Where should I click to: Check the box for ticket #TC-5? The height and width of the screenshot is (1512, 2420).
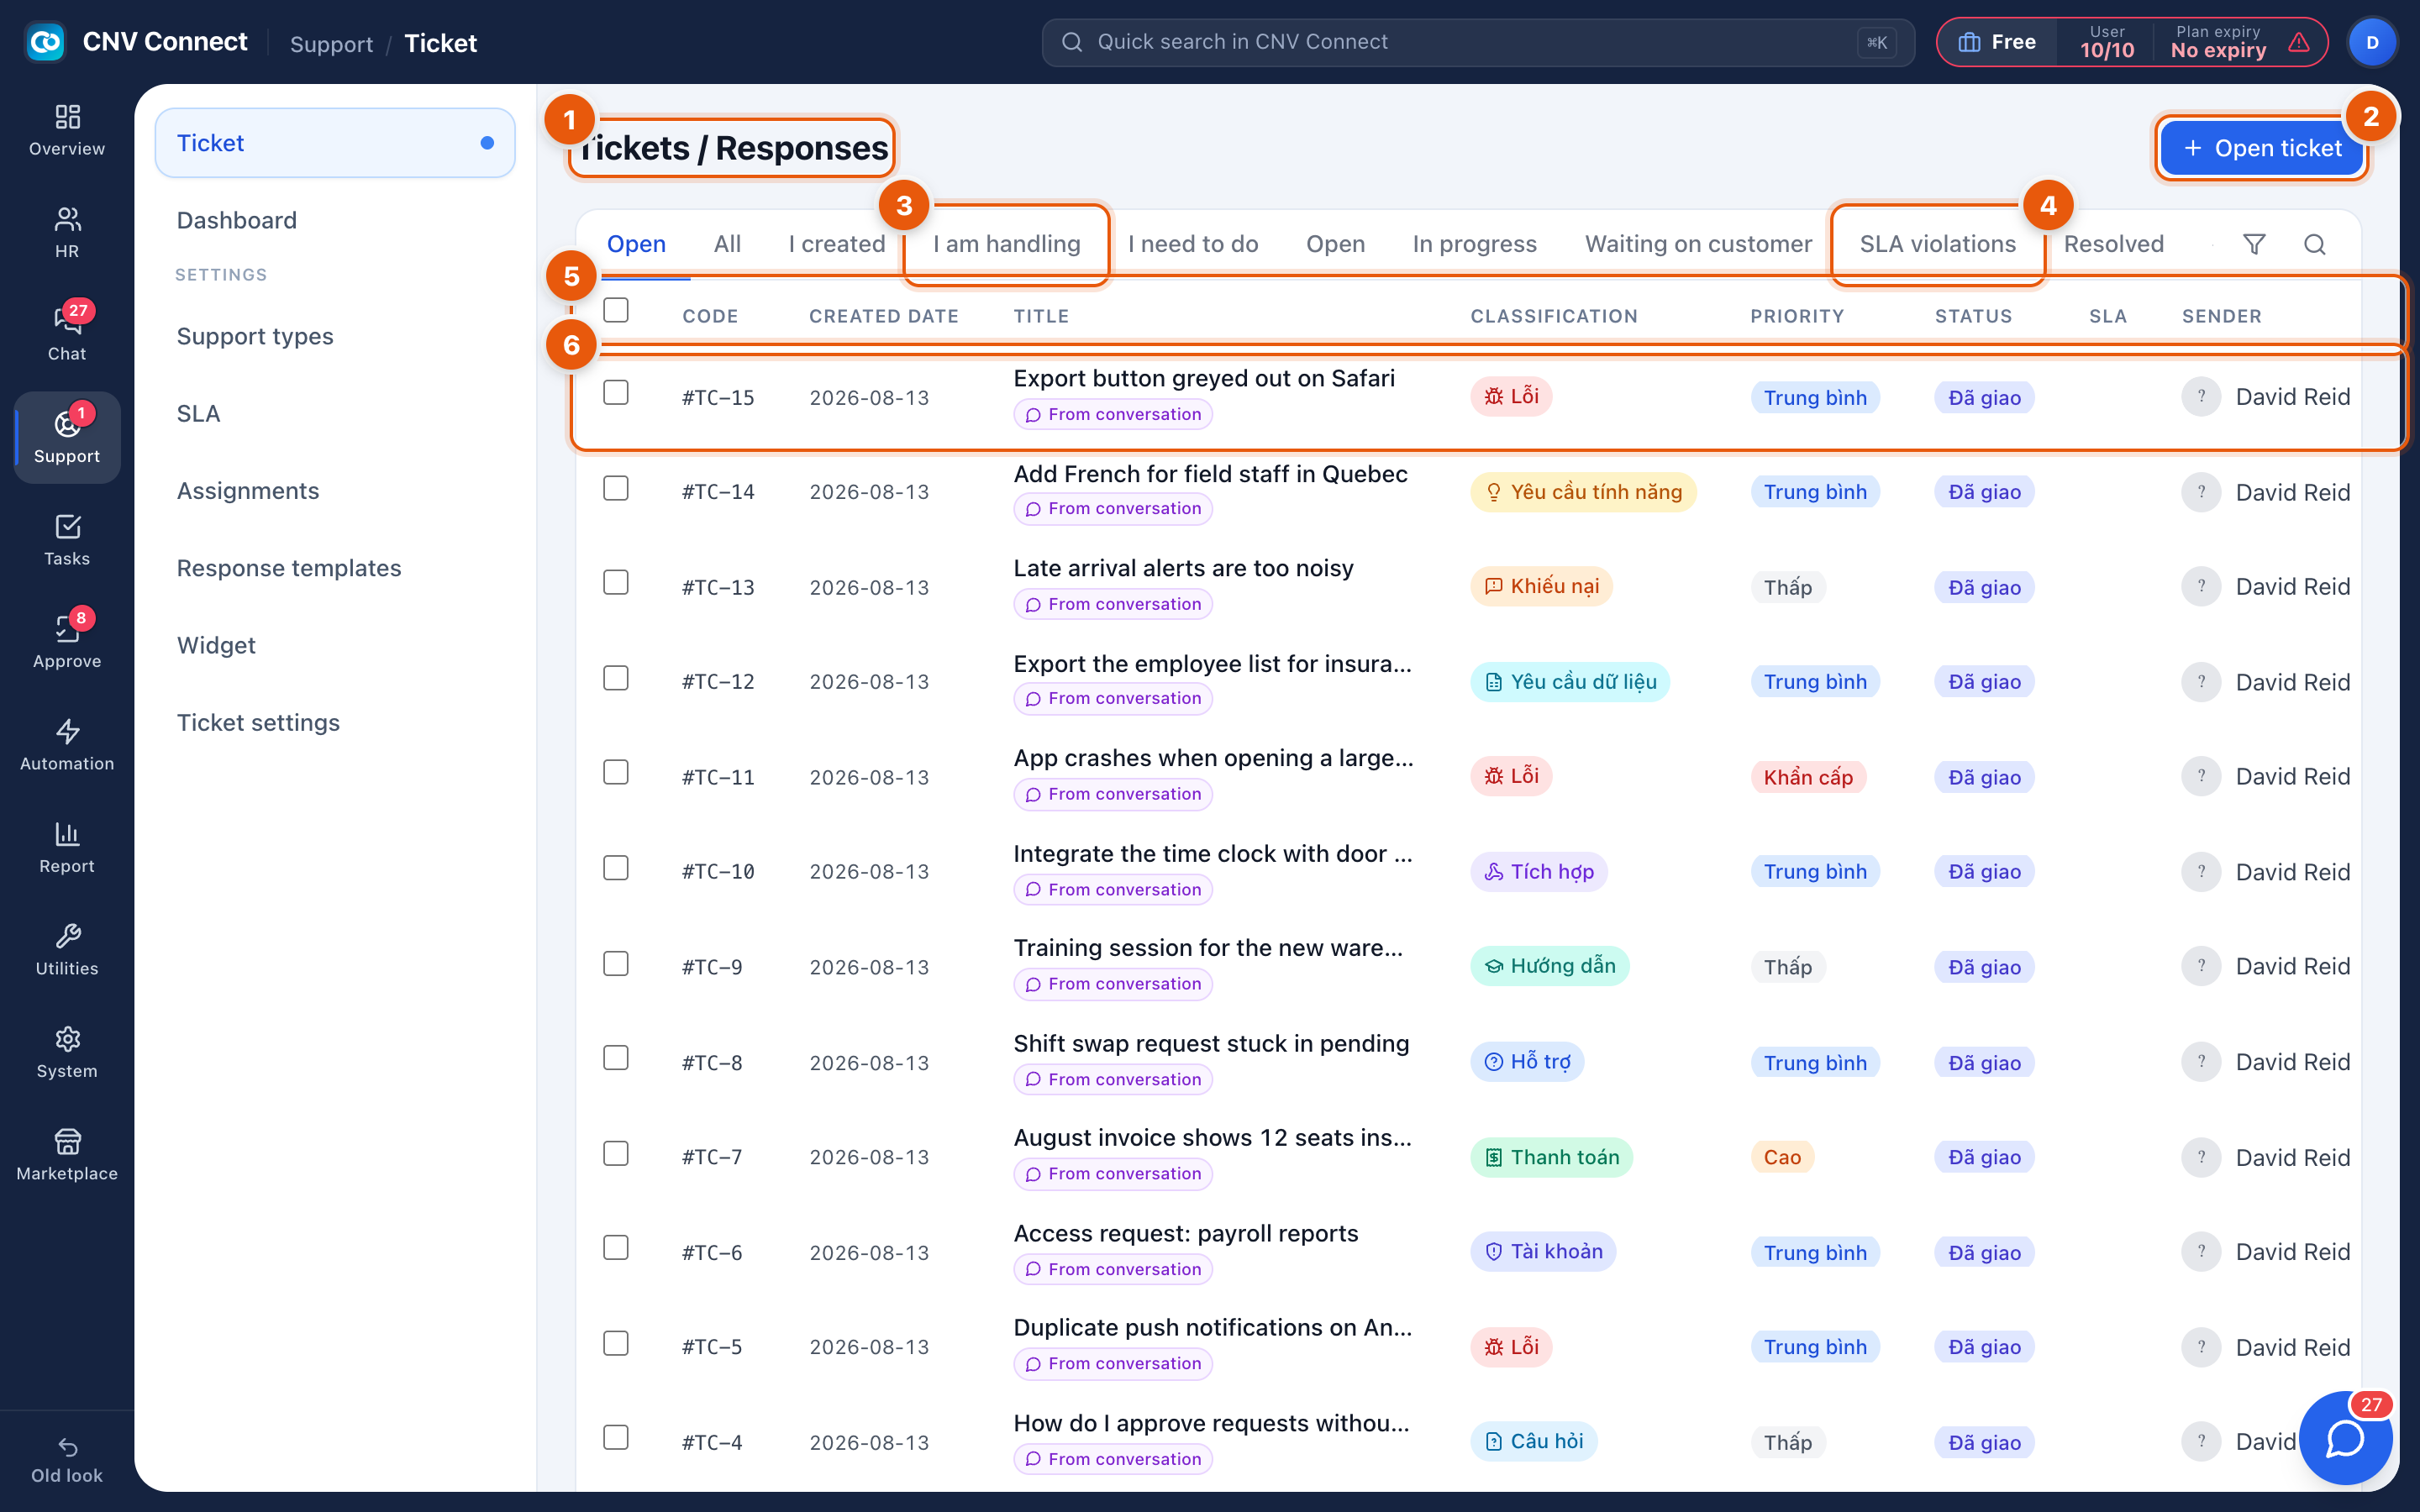(x=616, y=1343)
